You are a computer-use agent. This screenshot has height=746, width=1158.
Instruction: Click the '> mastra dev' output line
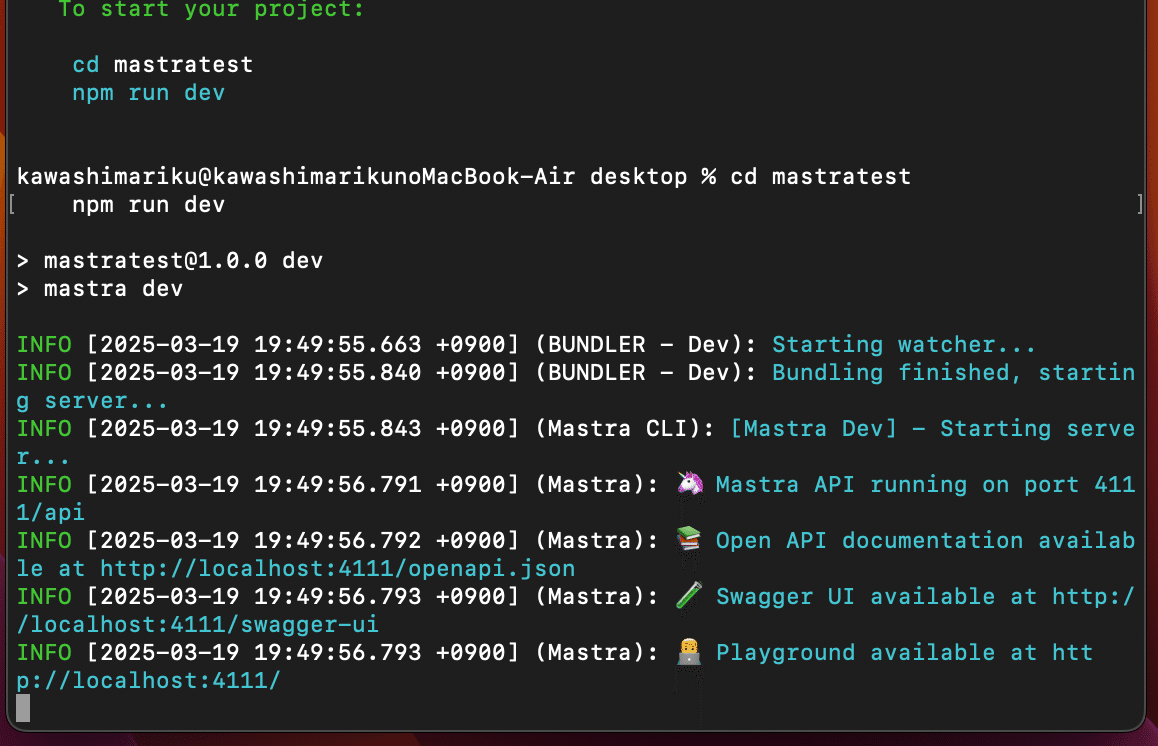[99, 289]
